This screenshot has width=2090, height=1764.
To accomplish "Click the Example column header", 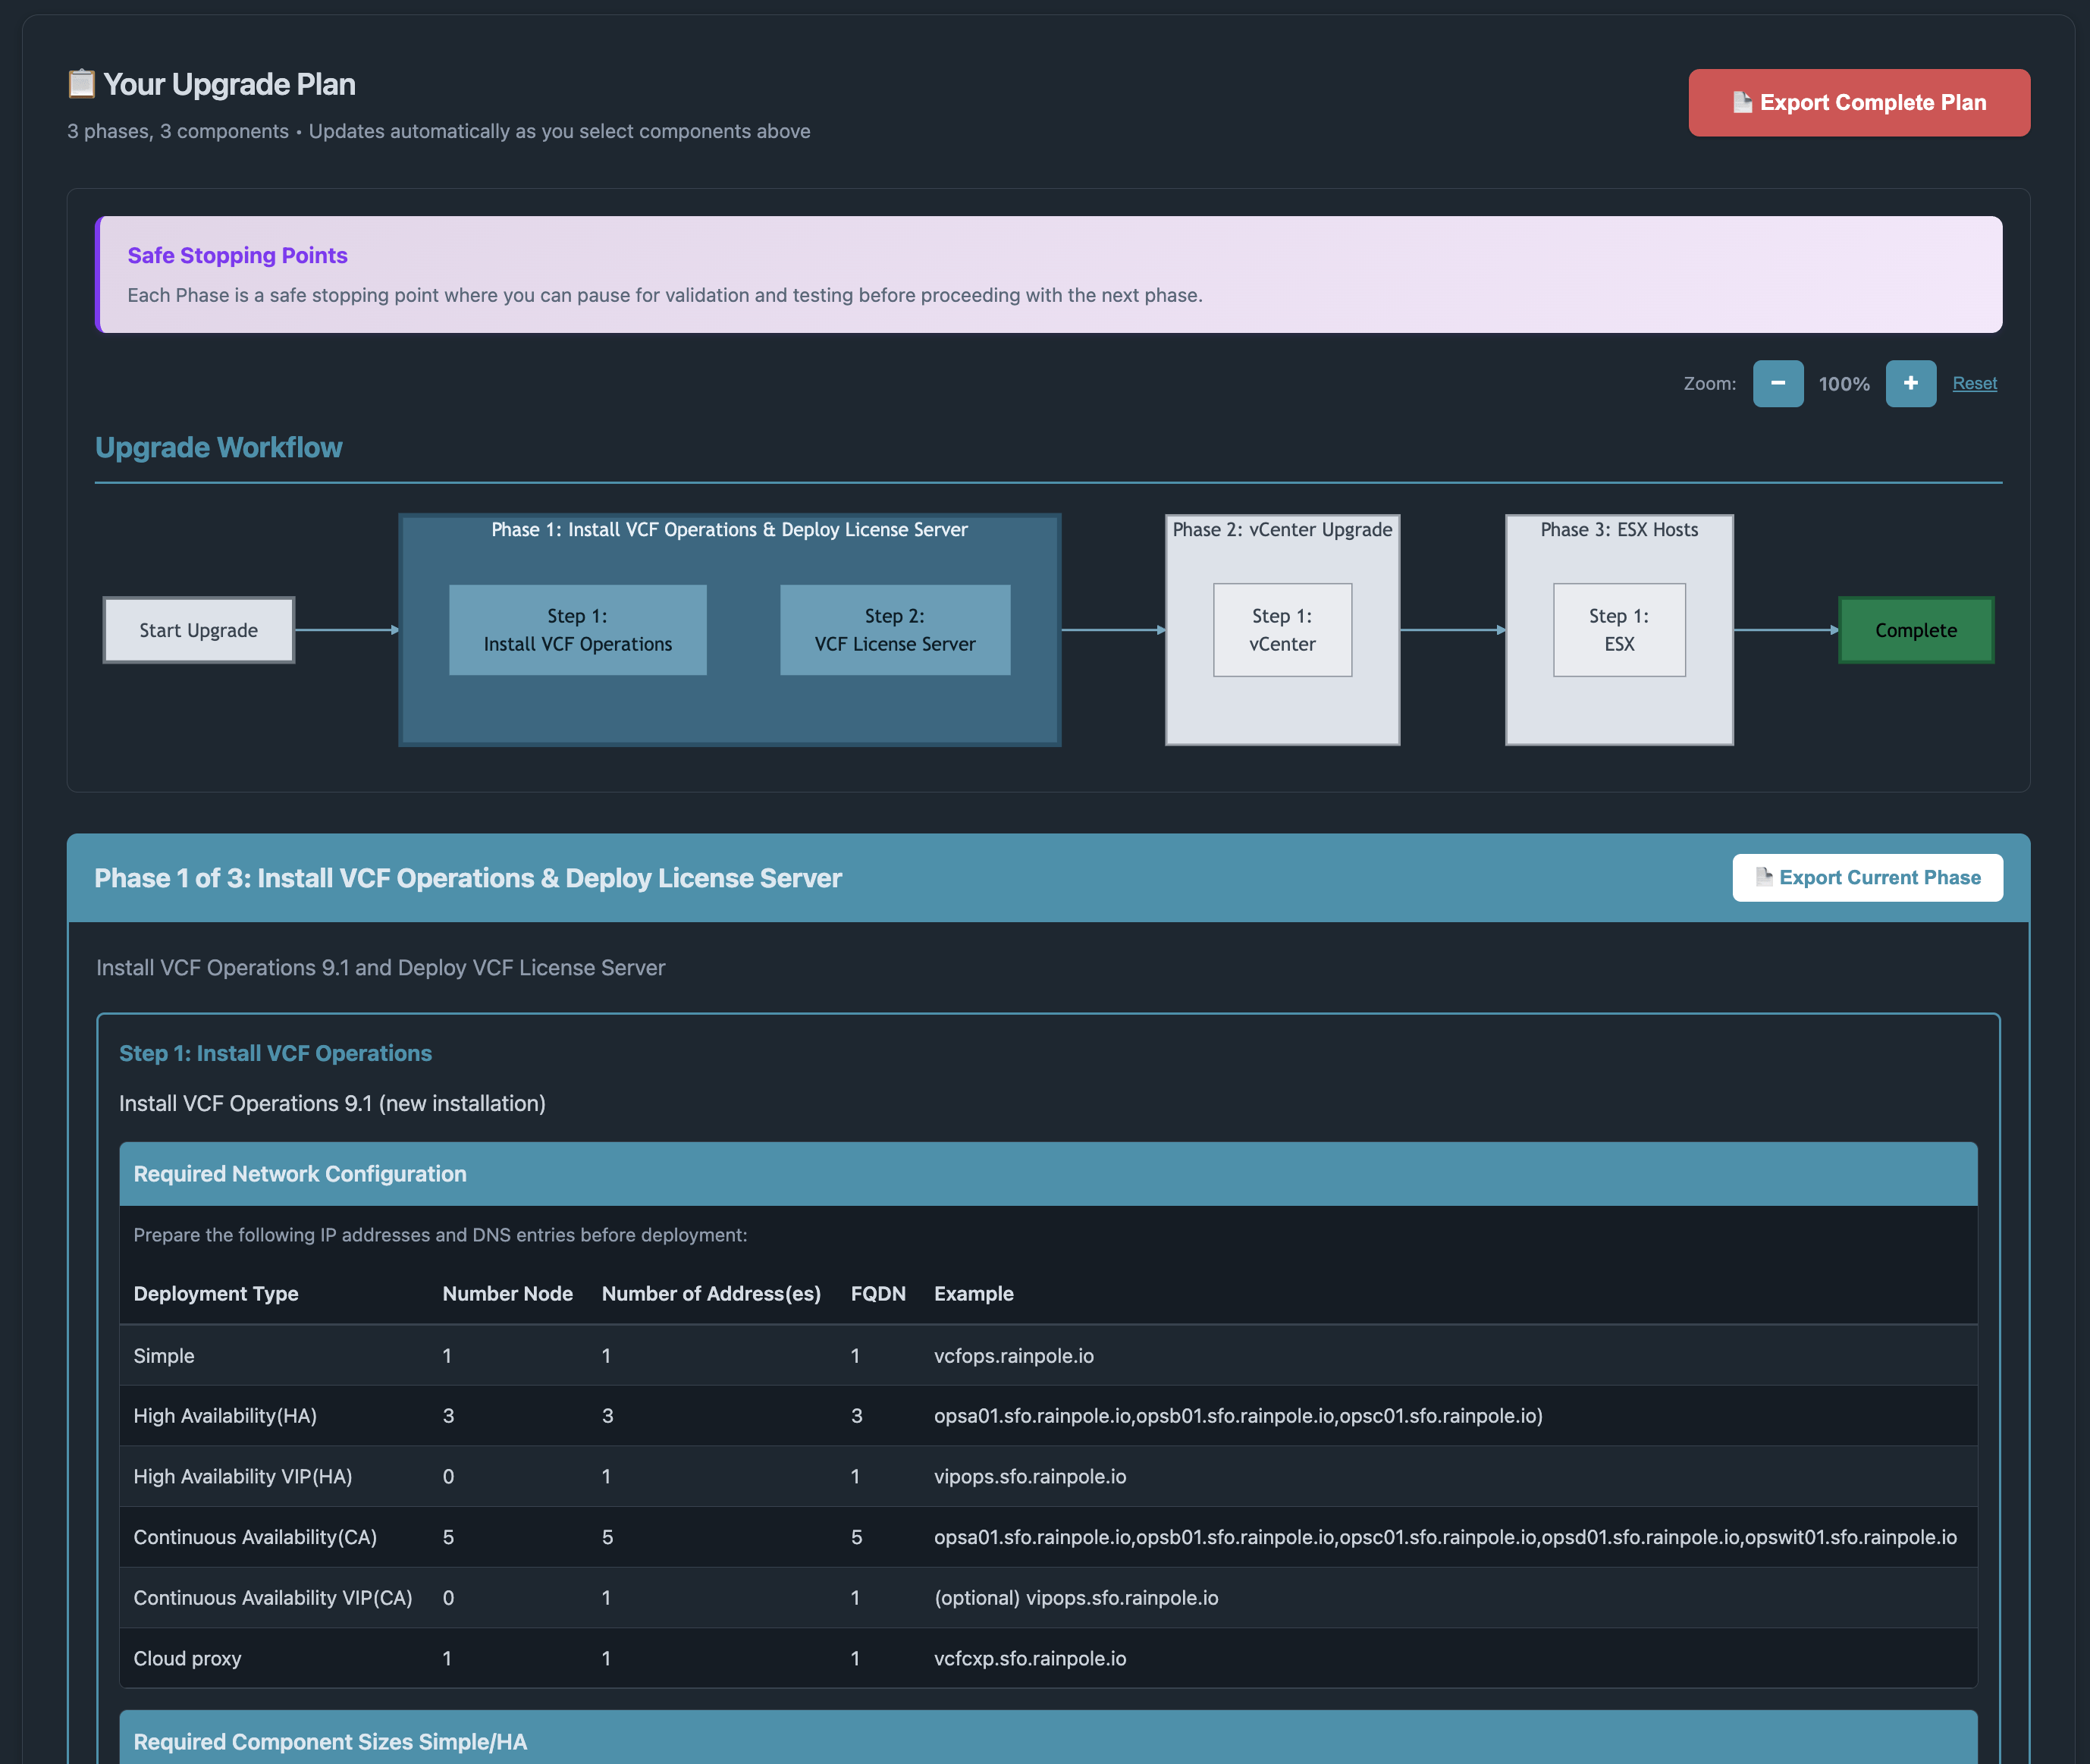I will pos(973,1293).
